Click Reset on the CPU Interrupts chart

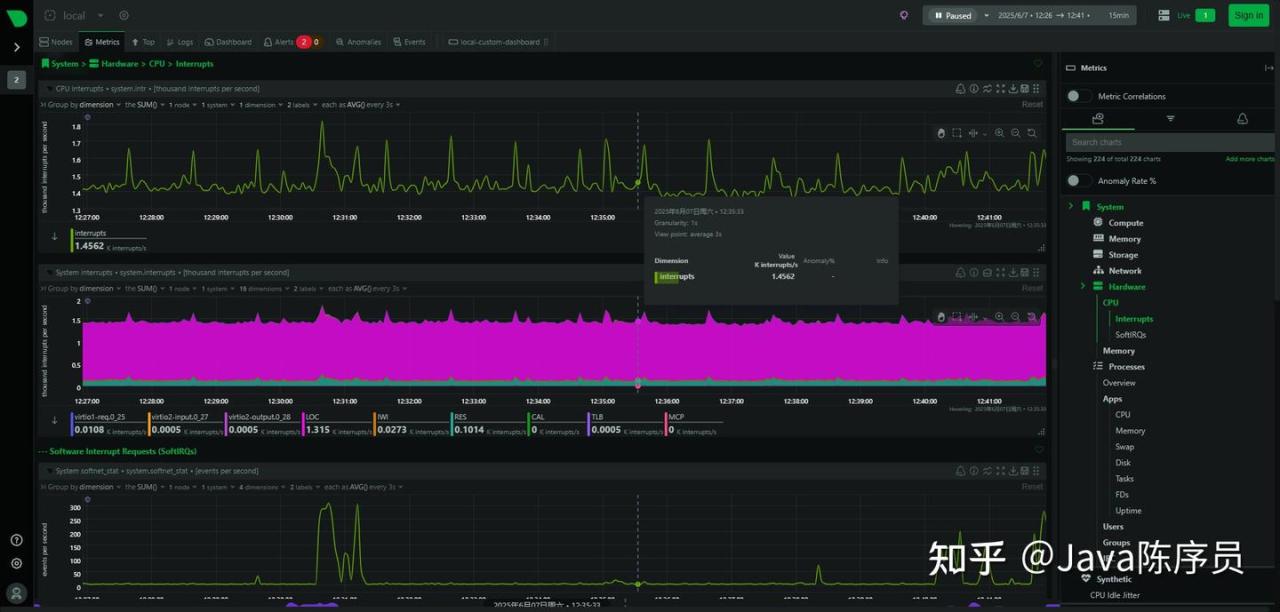[x=1032, y=105]
